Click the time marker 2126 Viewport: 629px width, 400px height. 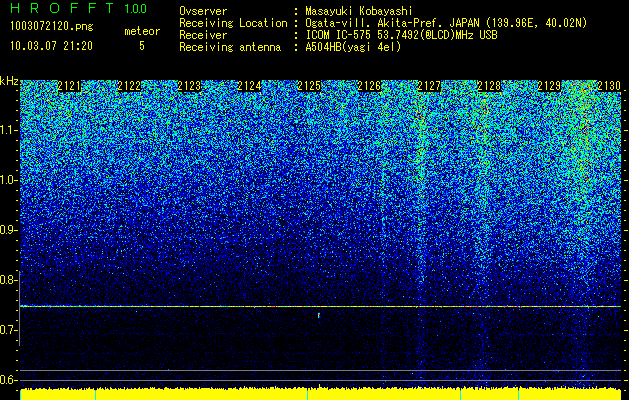(x=369, y=86)
